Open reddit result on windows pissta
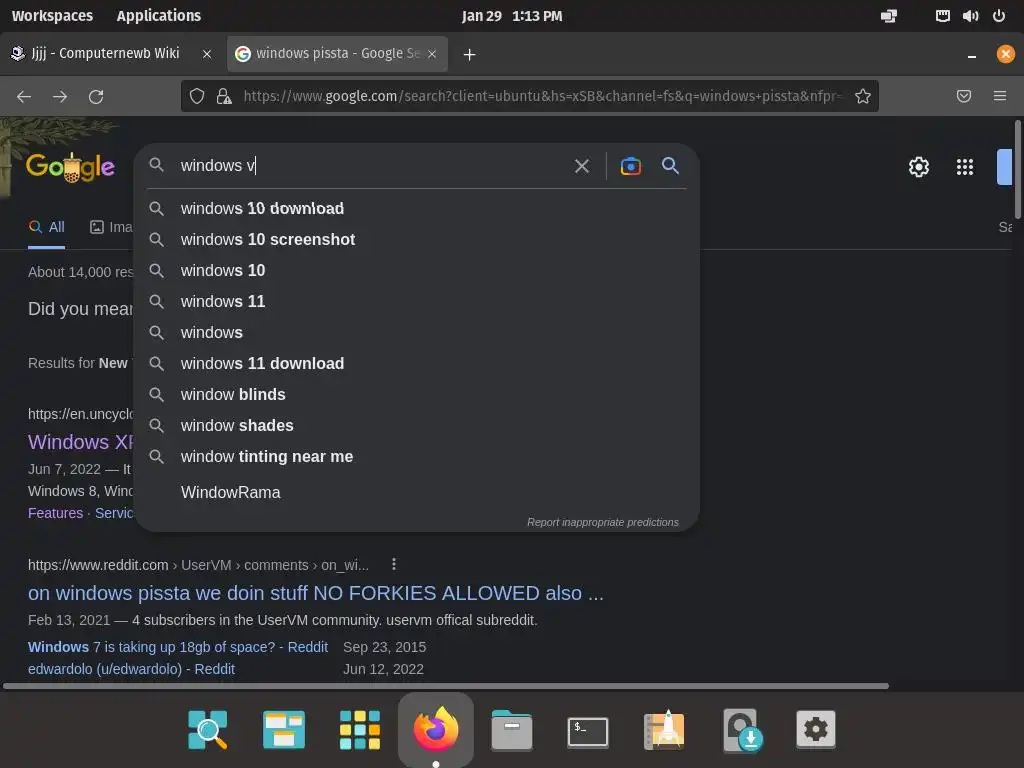The image size is (1024, 768). [315, 593]
